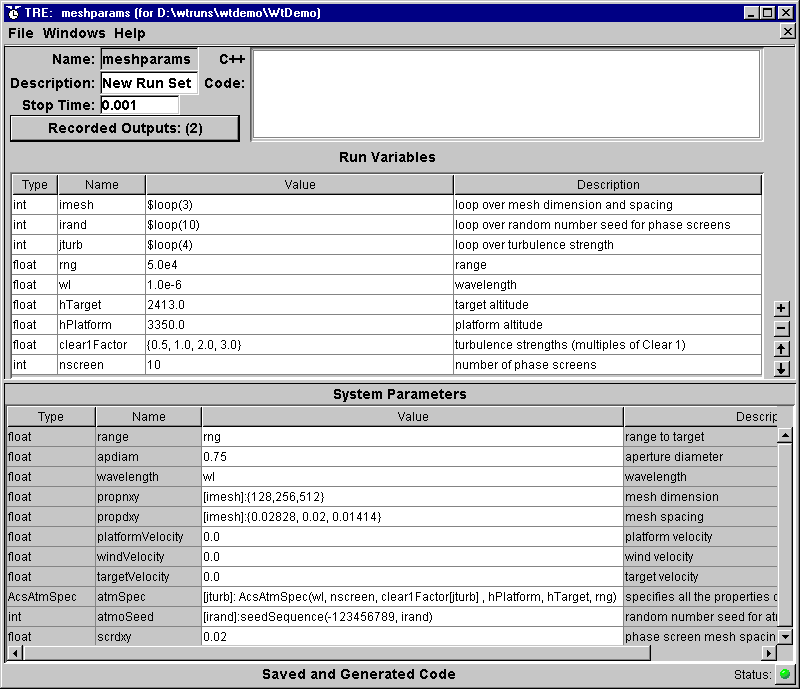Click the Value column header in Run Variables

(299, 185)
